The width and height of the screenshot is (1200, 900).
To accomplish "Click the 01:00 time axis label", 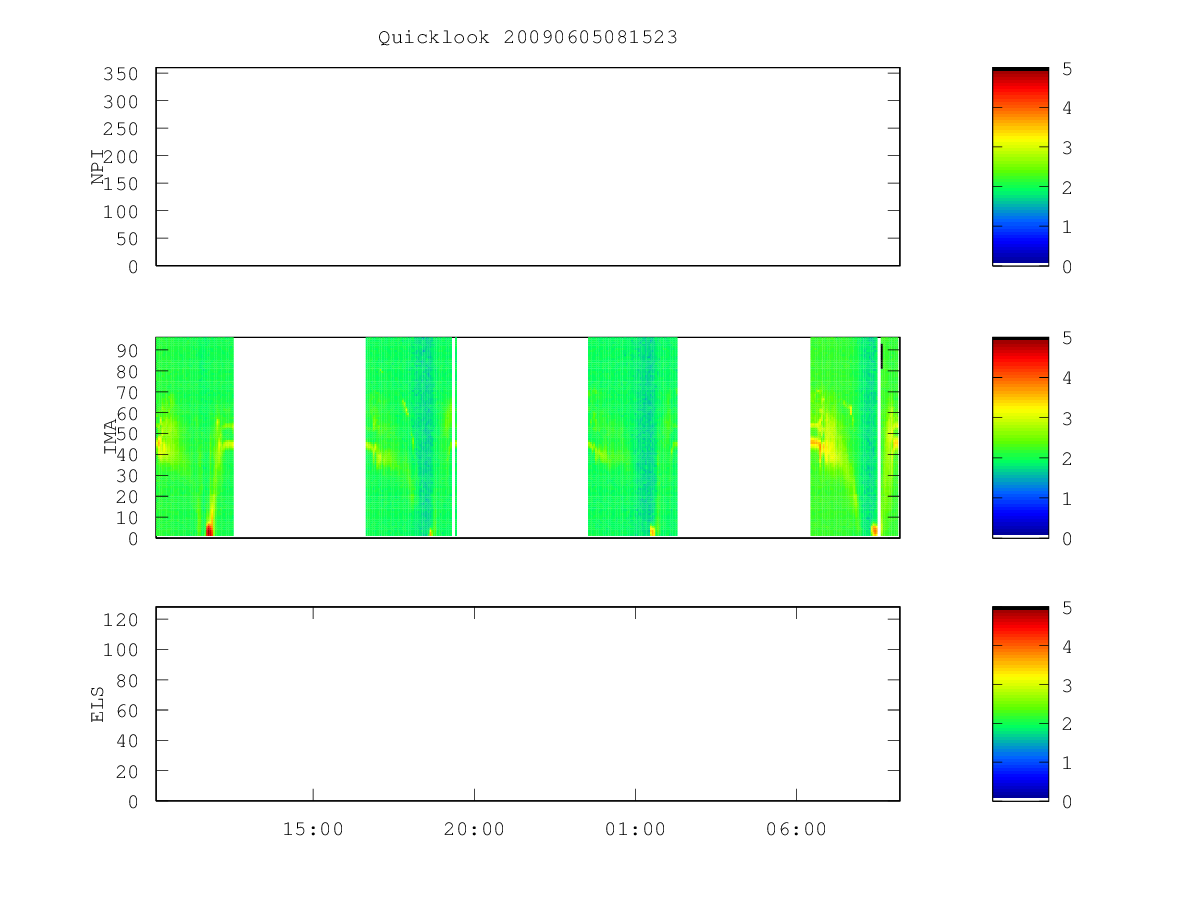I will click(x=635, y=829).
